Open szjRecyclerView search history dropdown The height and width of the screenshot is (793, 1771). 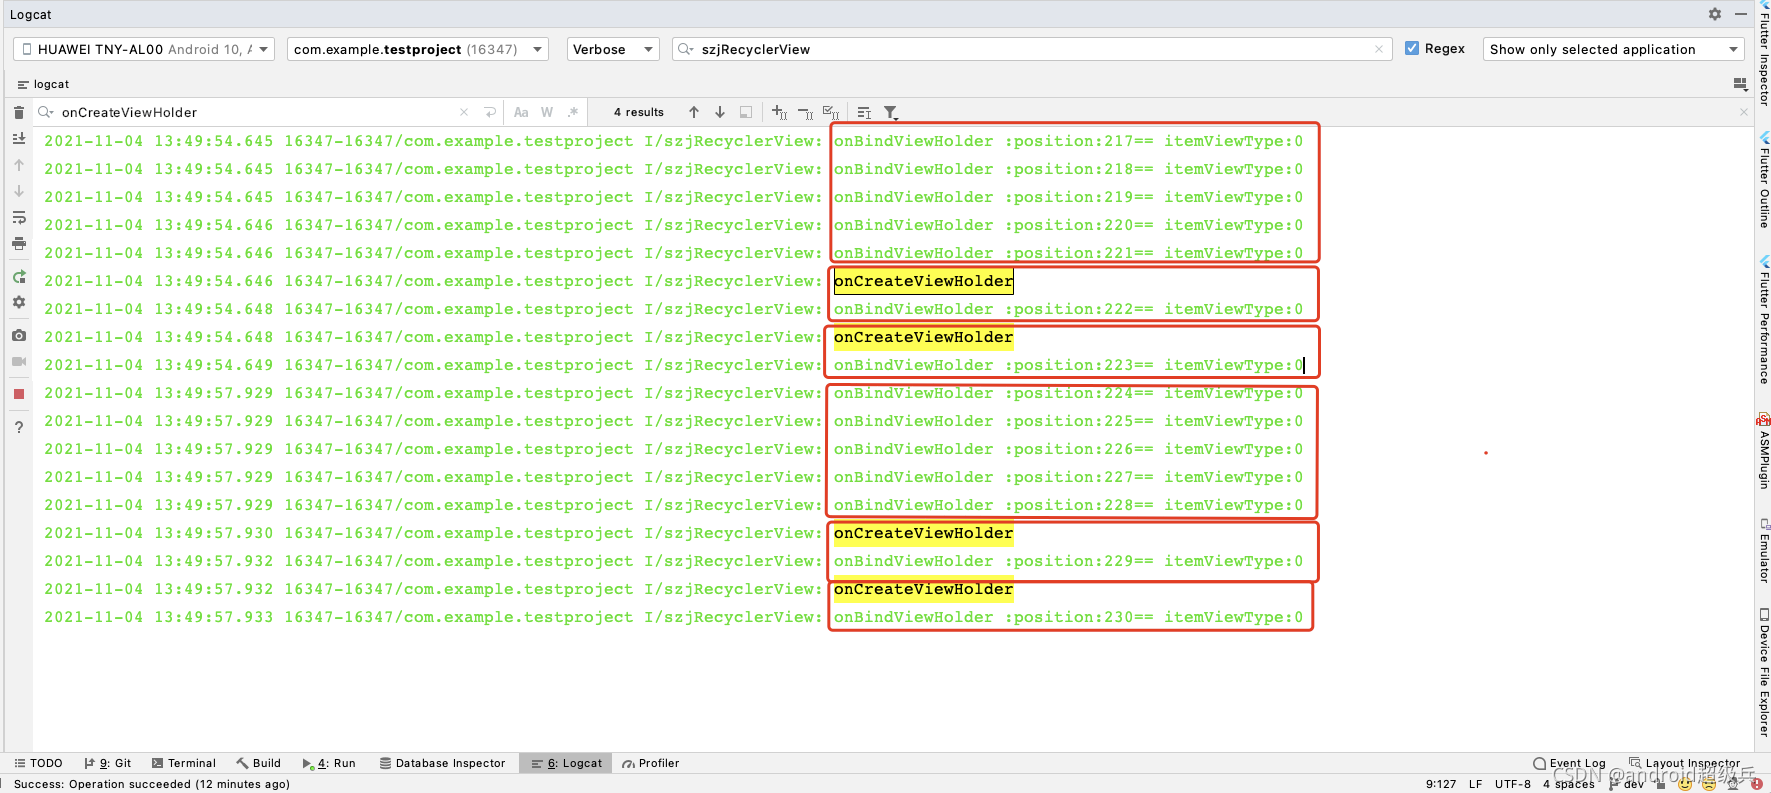click(x=686, y=49)
